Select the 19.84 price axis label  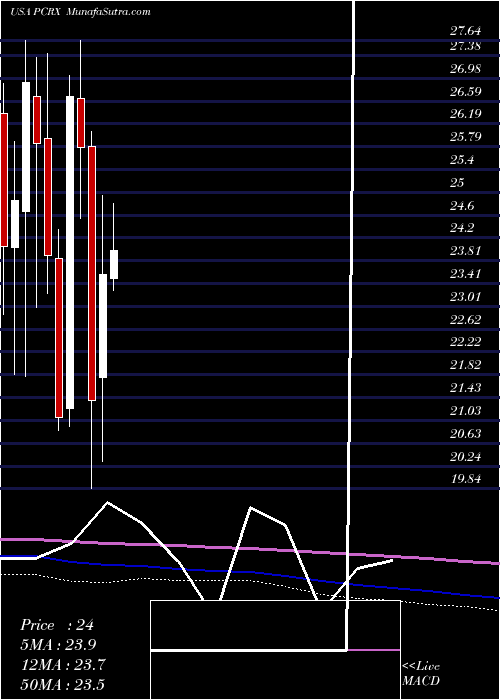point(465,479)
